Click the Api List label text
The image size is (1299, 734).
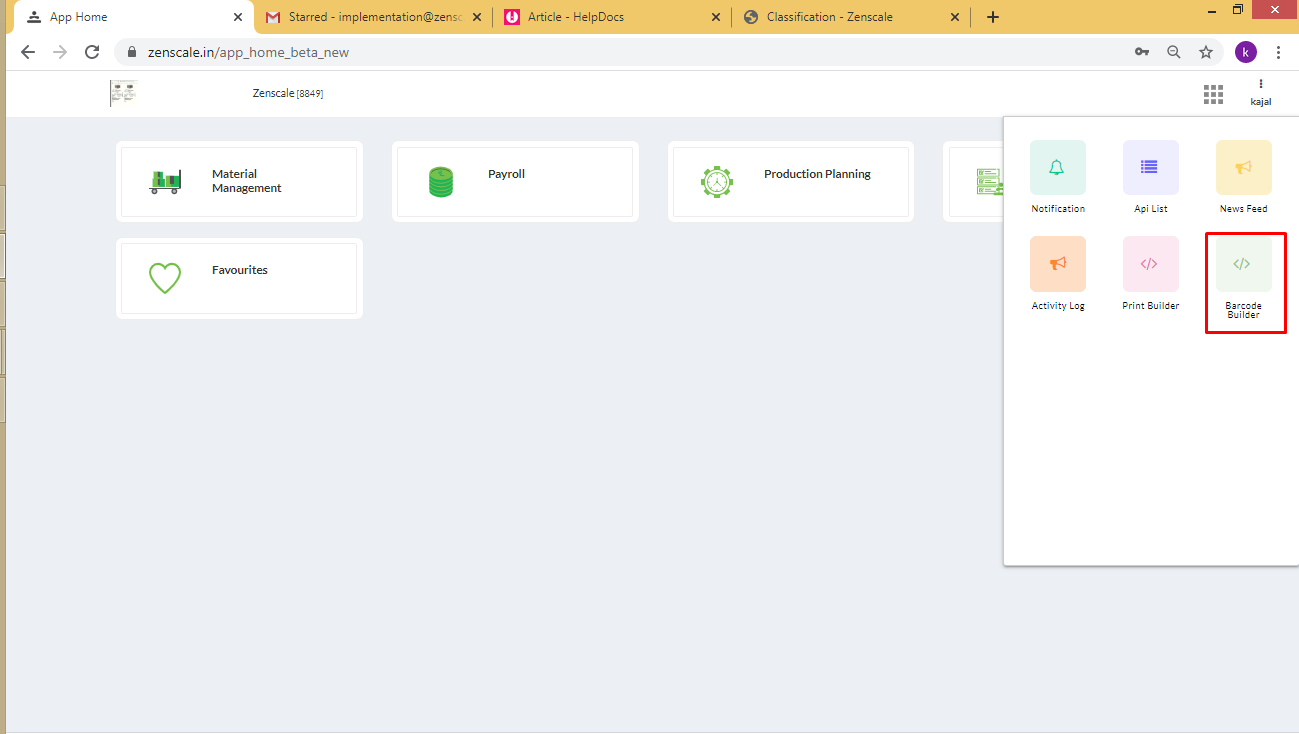click(1150, 209)
